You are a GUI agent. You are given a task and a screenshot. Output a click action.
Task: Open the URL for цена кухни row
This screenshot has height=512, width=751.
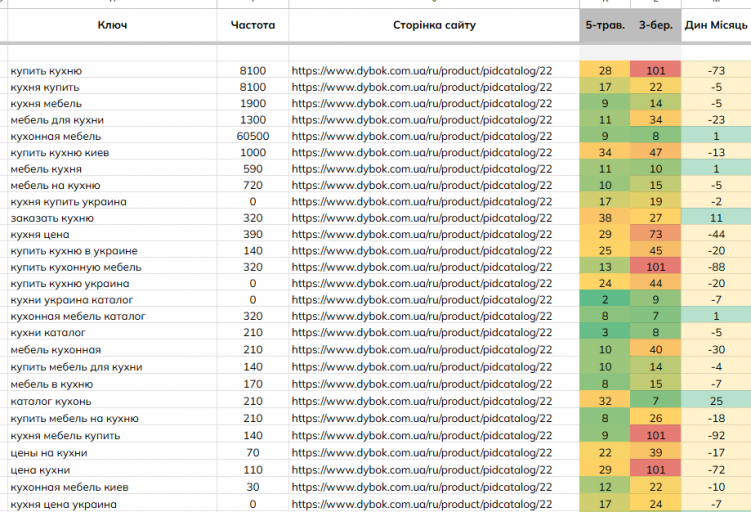[422, 470]
